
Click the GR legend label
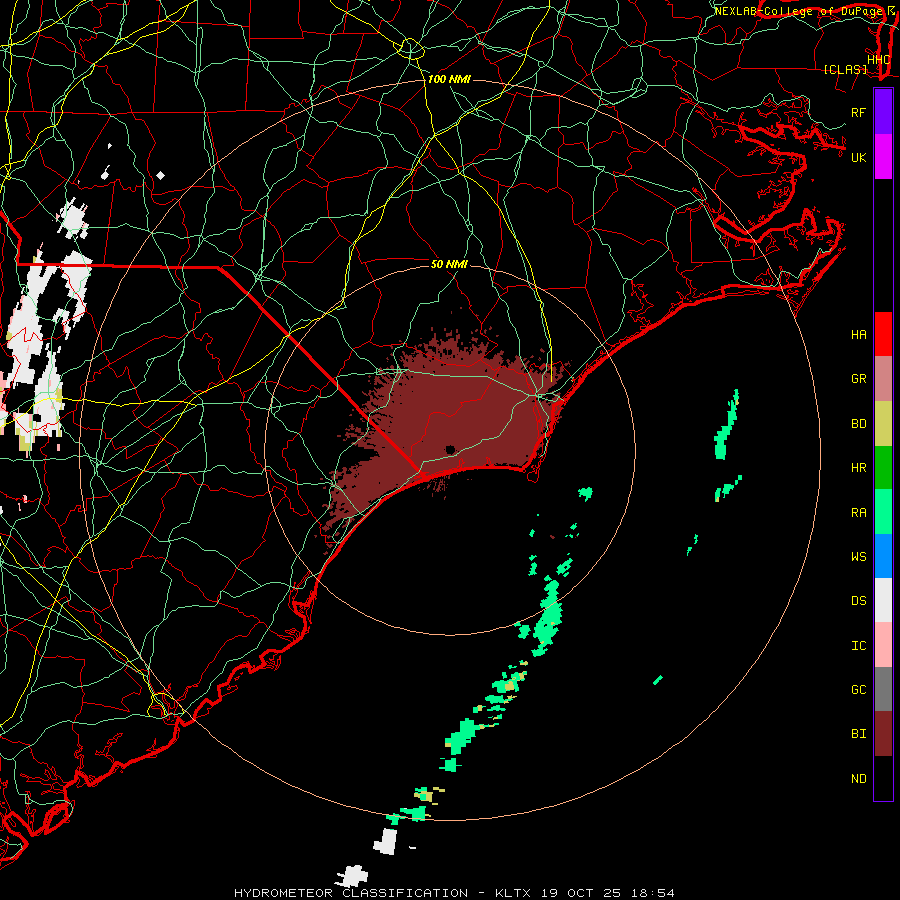[x=858, y=379]
